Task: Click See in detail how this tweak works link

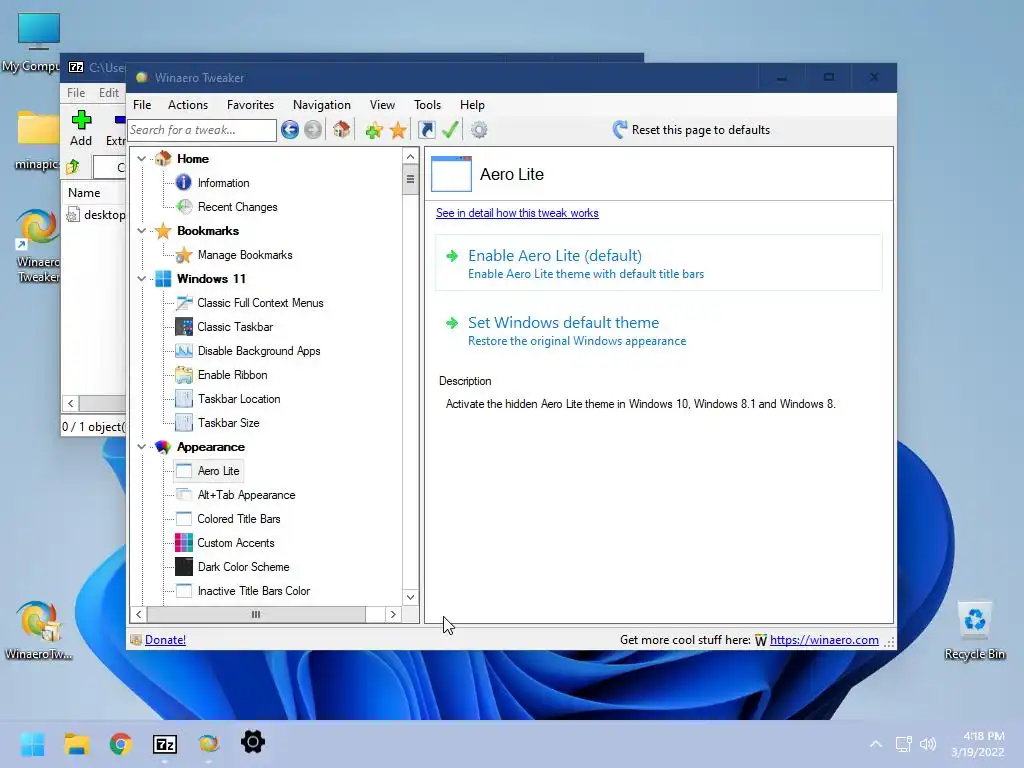Action: tap(517, 213)
